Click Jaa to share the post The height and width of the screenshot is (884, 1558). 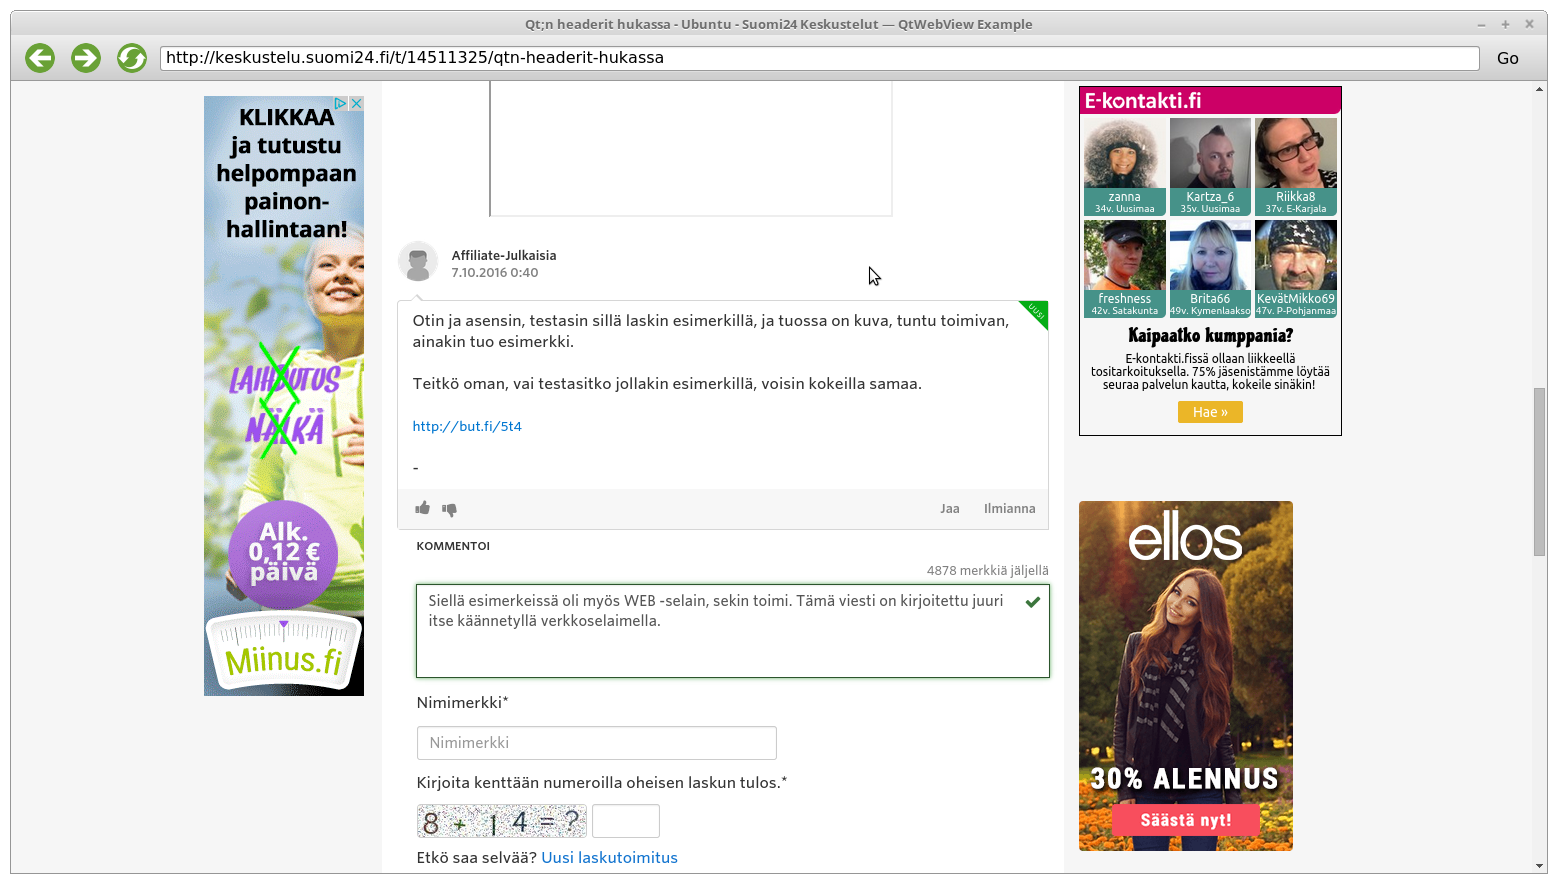950,509
